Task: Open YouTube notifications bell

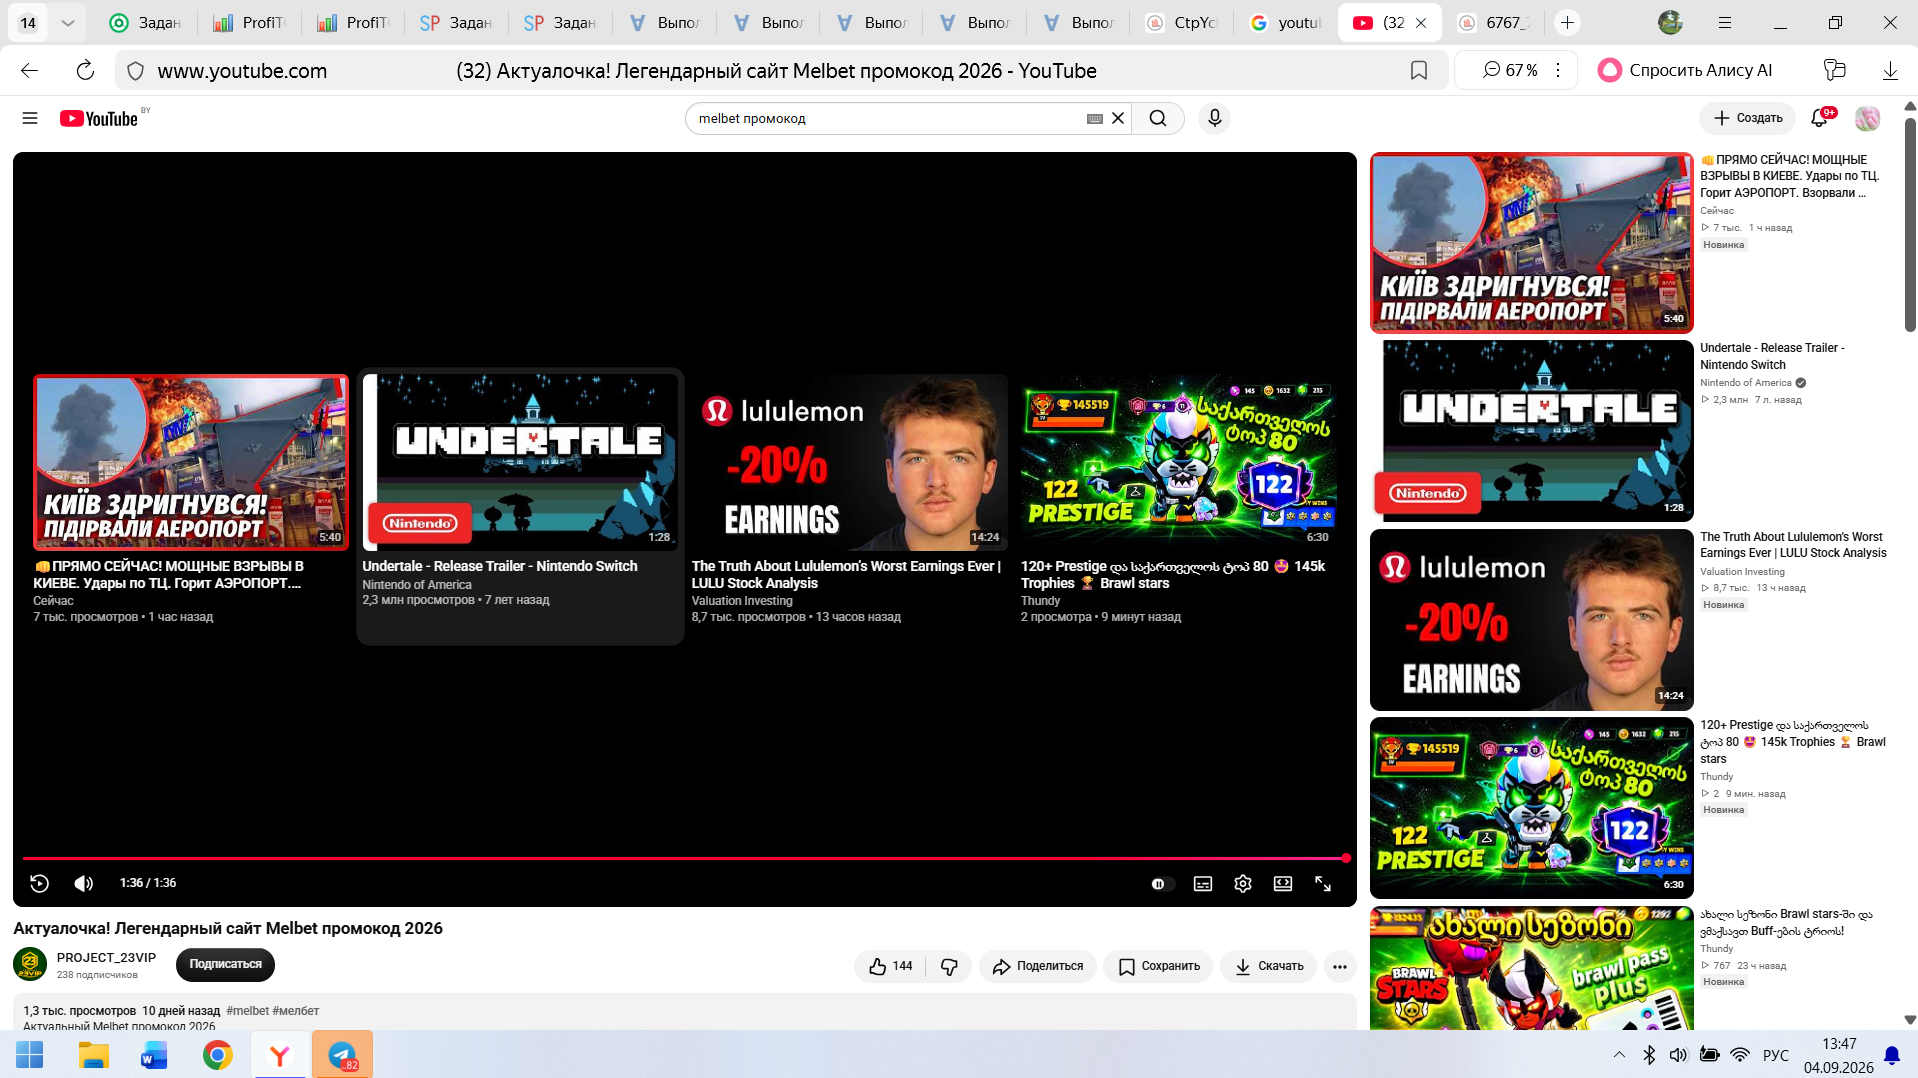Action: coord(1820,118)
